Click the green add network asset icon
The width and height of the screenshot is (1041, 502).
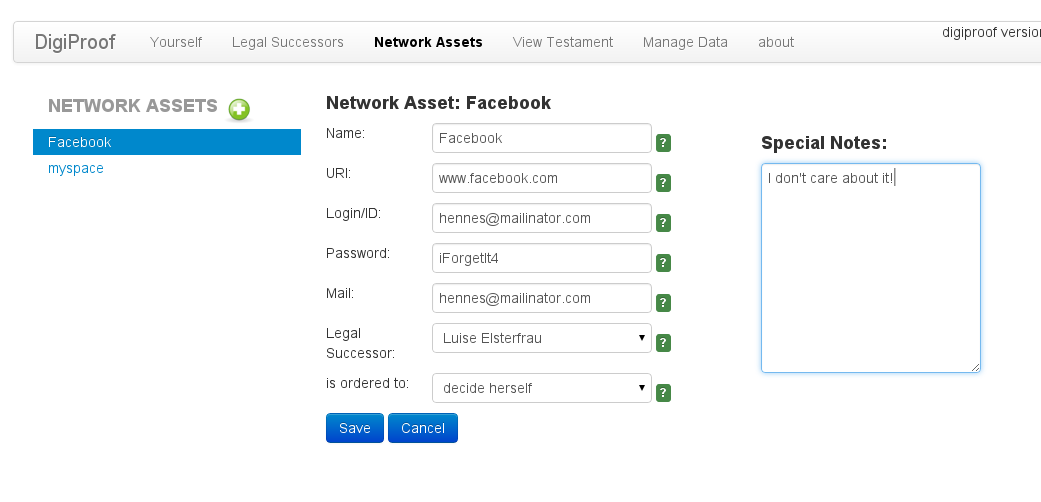click(x=239, y=109)
